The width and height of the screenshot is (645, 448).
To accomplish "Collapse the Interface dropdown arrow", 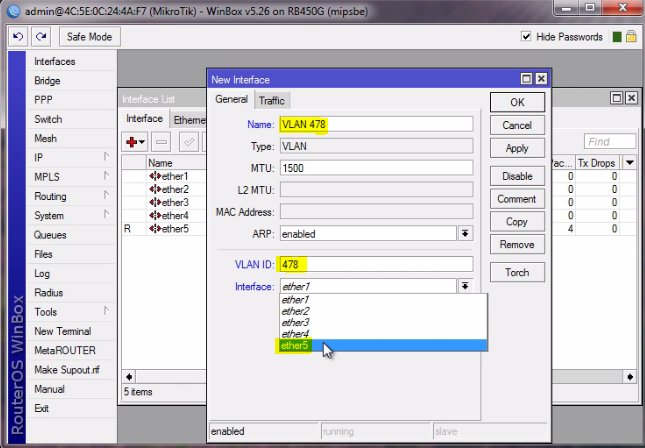I will pos(465,286).
